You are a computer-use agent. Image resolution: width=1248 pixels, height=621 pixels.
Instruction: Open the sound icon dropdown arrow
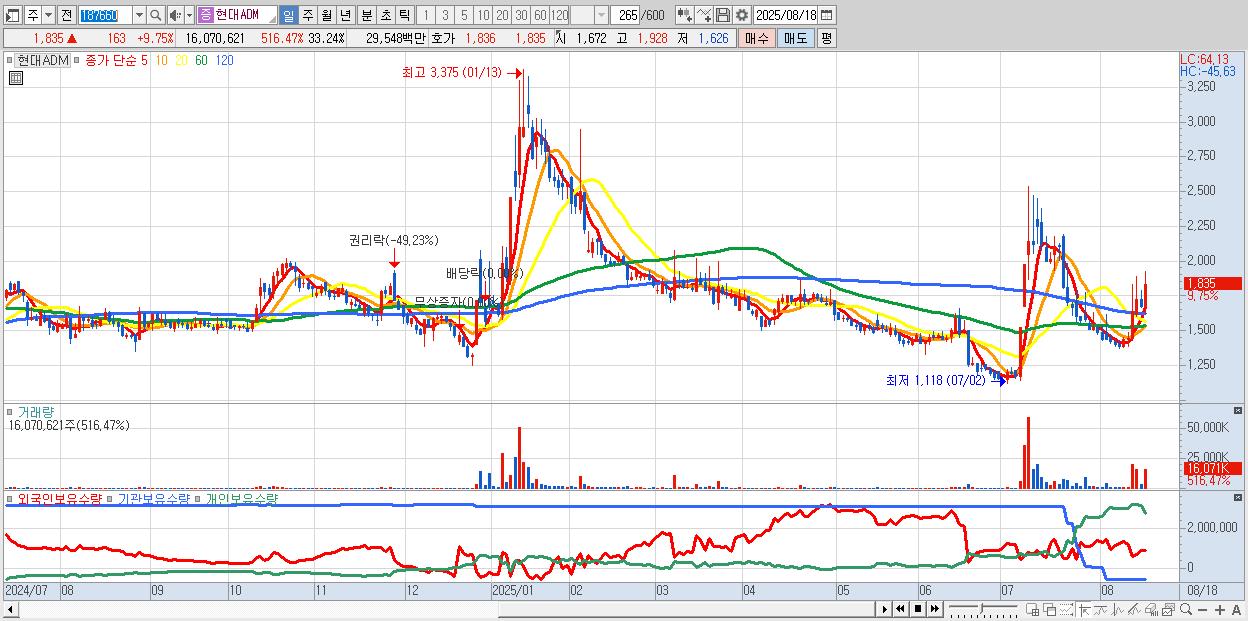coord(189,15)
